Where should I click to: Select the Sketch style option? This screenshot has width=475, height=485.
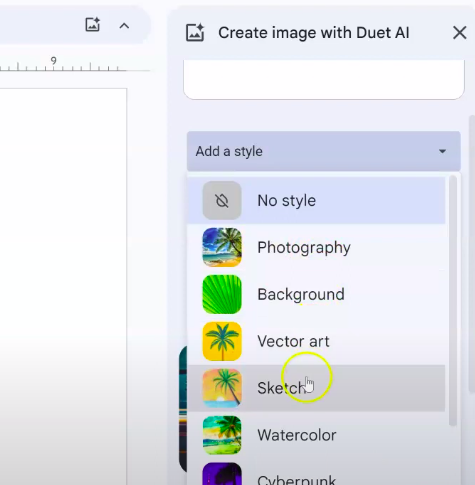[316, 388]
